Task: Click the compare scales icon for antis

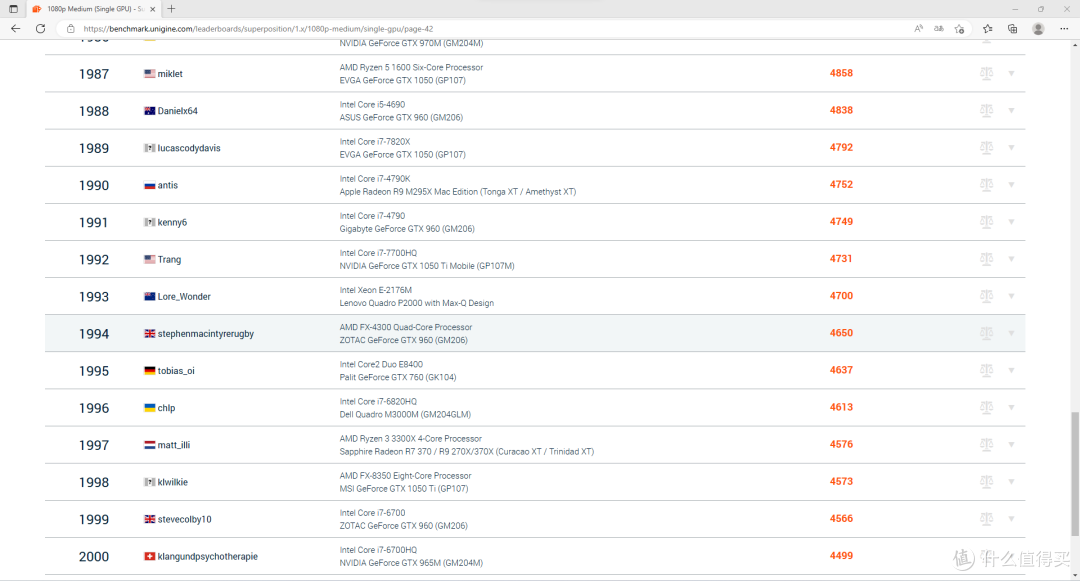Action: pos(986,184)
